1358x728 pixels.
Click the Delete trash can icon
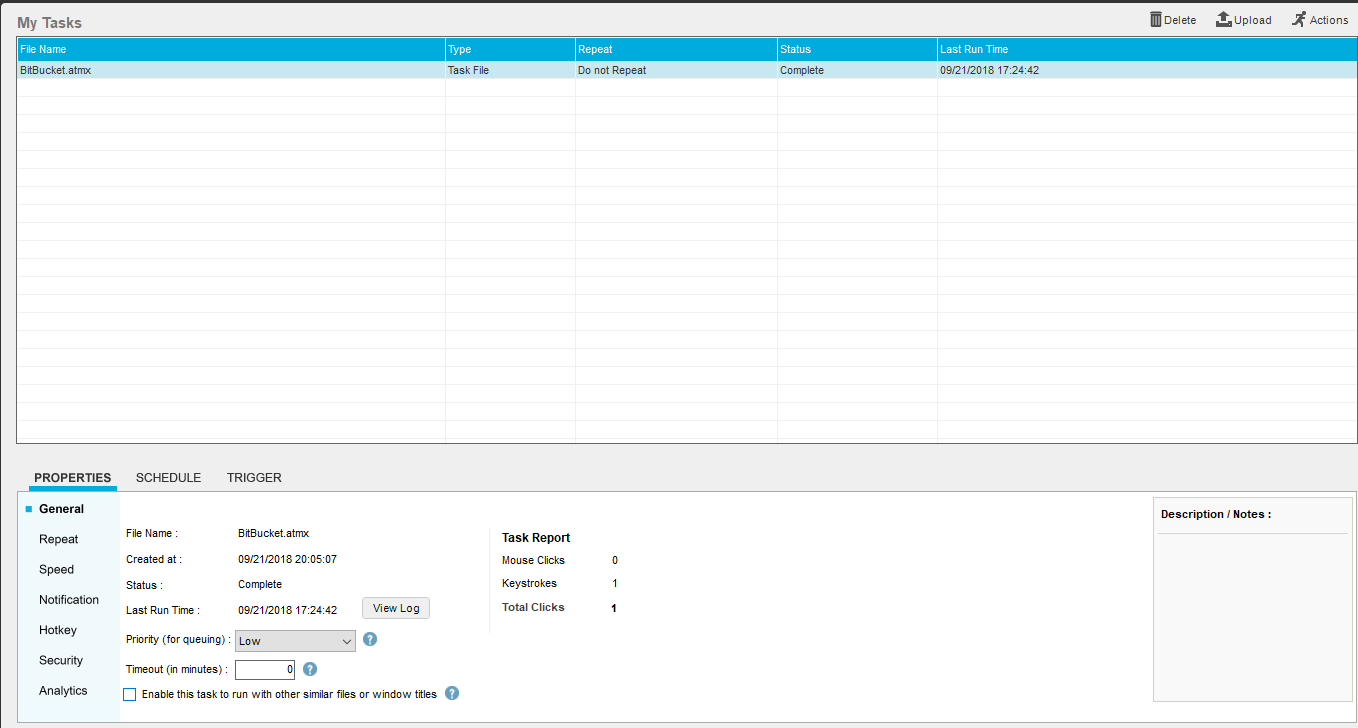coord(1156,20)
